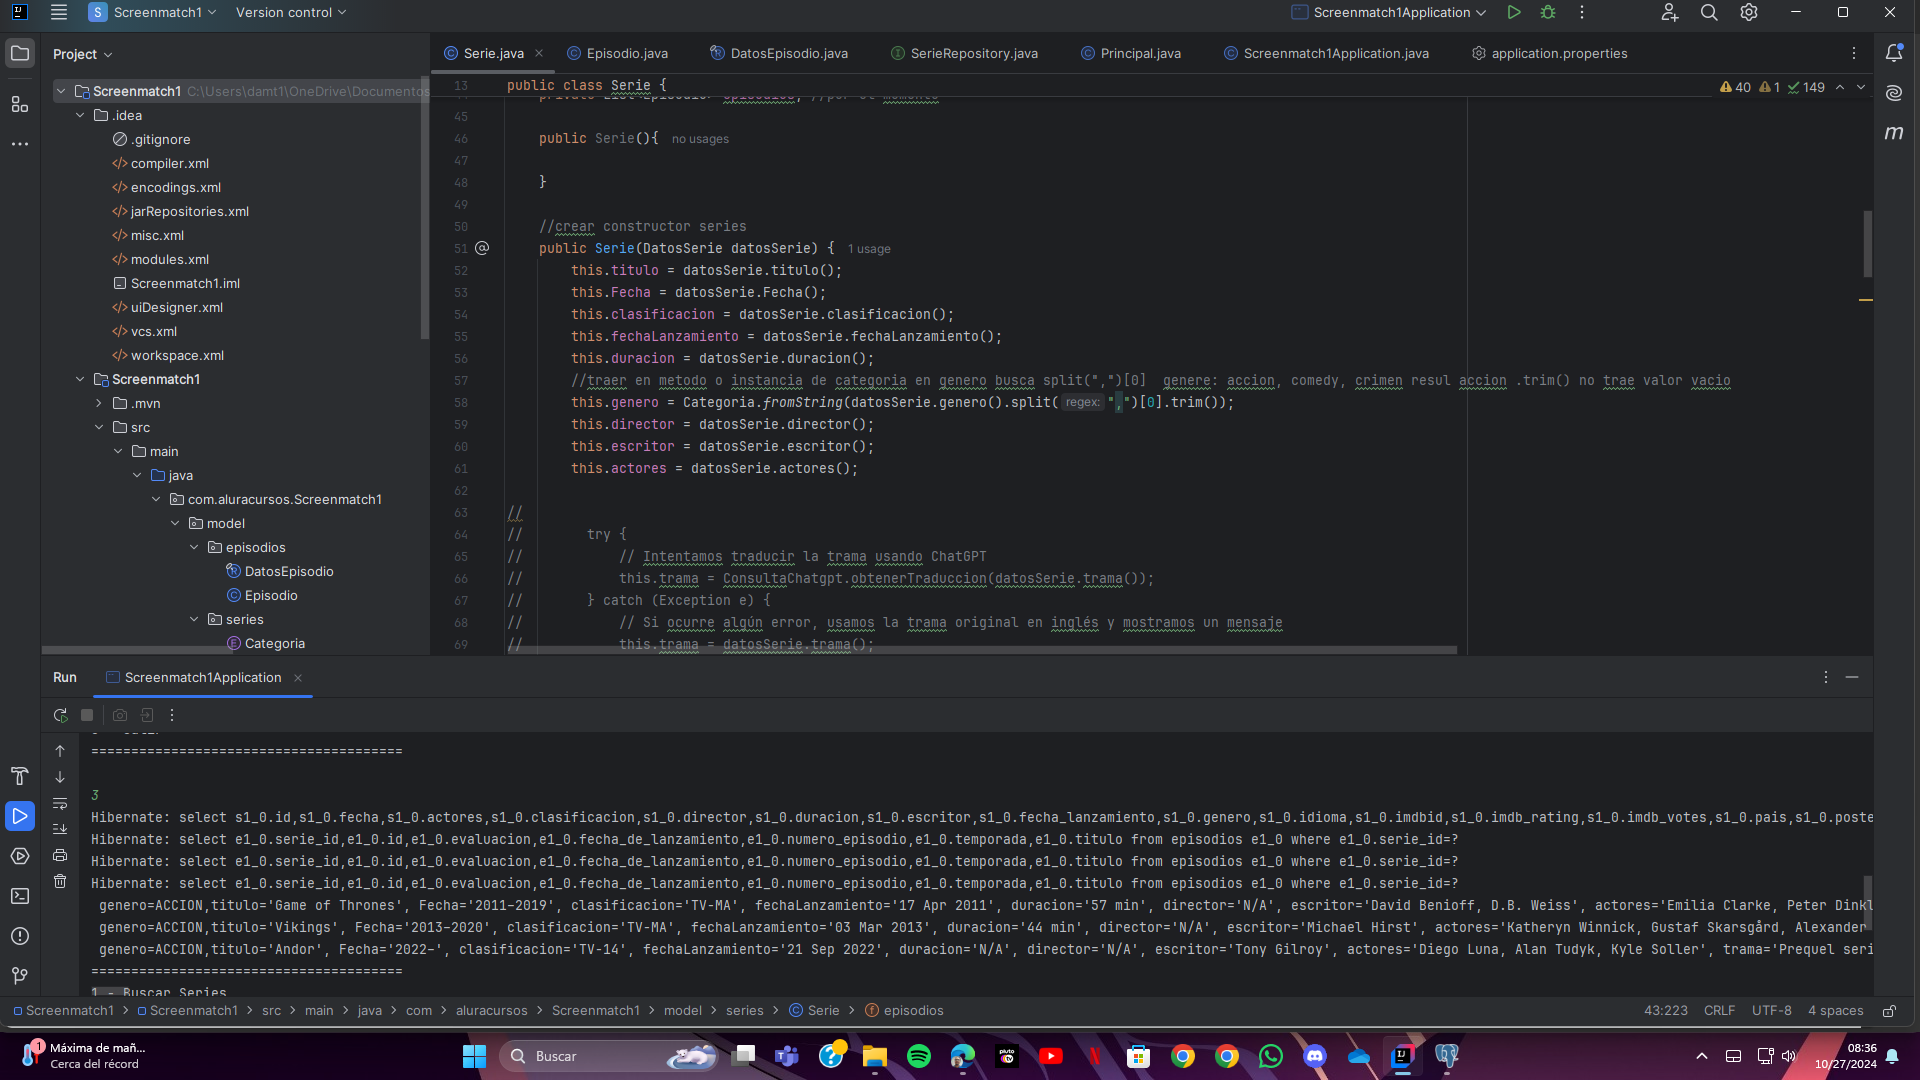Switch to Screenmatch1Application.java tab
The height and width of the screenshot is (1080, 1920).
tap(1326, 53)
